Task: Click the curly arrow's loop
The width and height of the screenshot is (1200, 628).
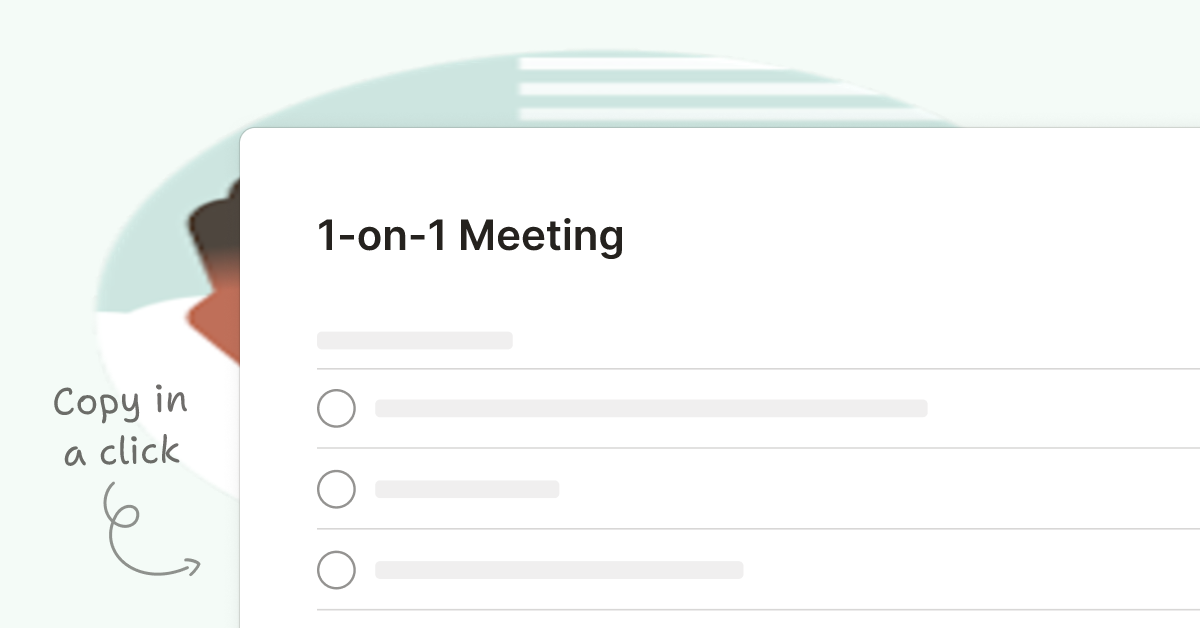Action: point(122,513)
